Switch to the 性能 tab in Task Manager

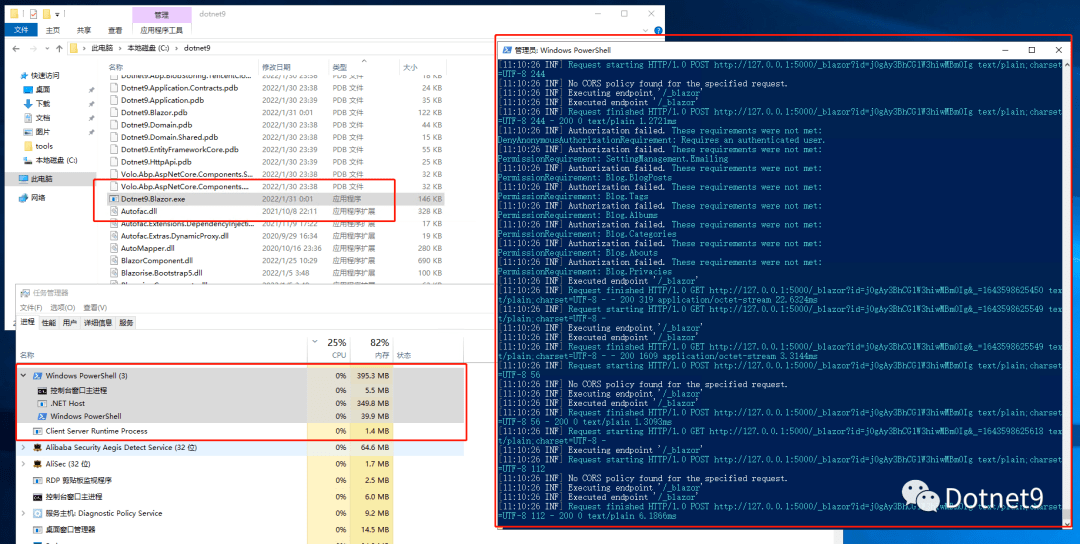[x=49, y=322]
